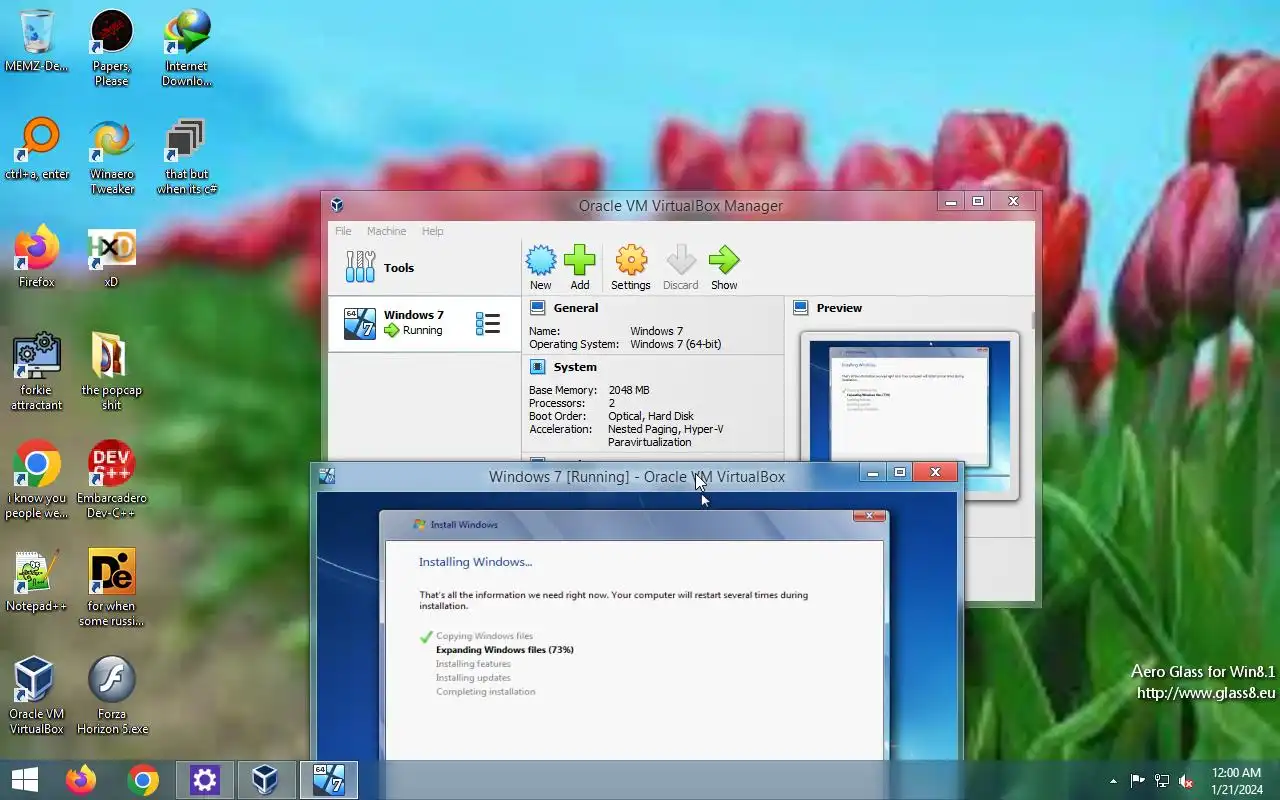Click the Completing installation step

tap(485, 692)
